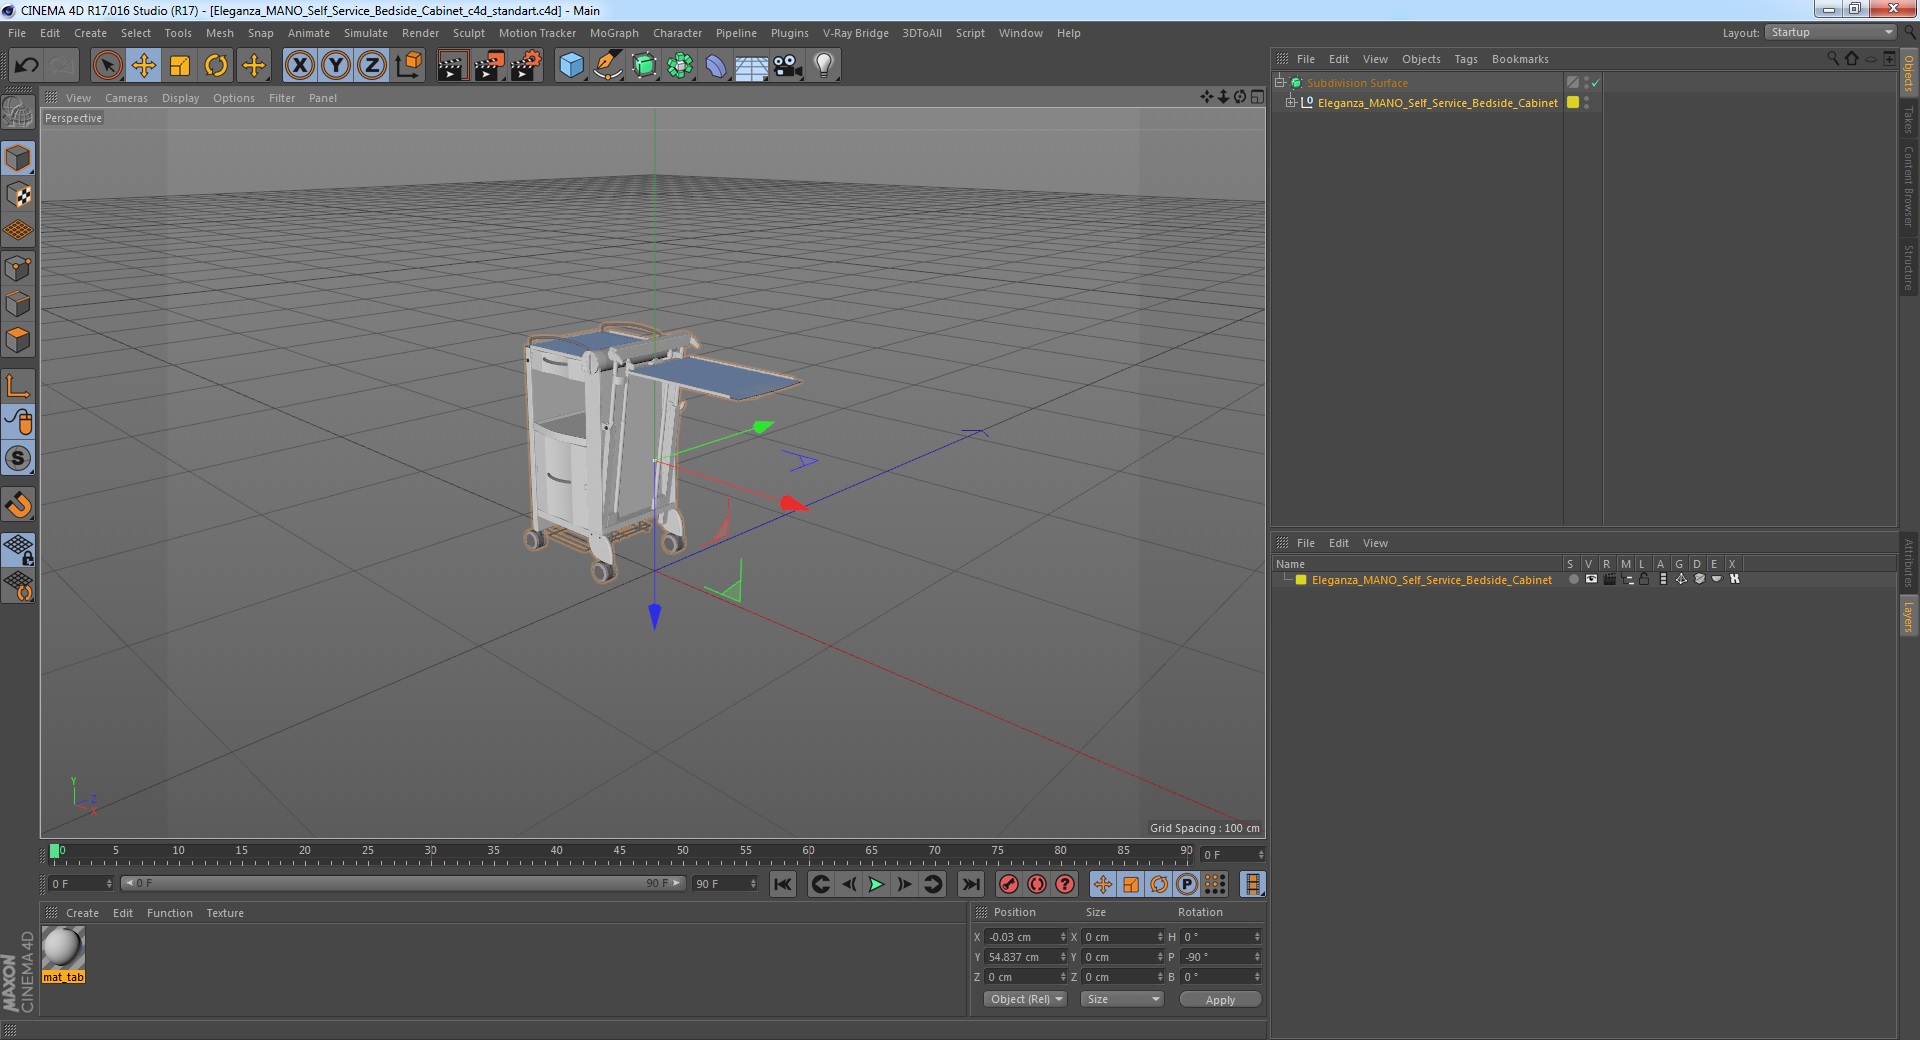The height and width of the screenshot is (1040, 1920).
Task: Add a Light object
Action: tap(823, 66)
